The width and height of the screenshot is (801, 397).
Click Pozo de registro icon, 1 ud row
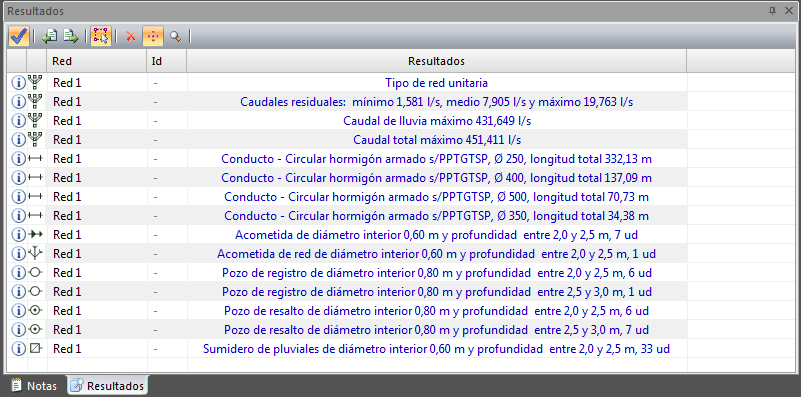36,291
